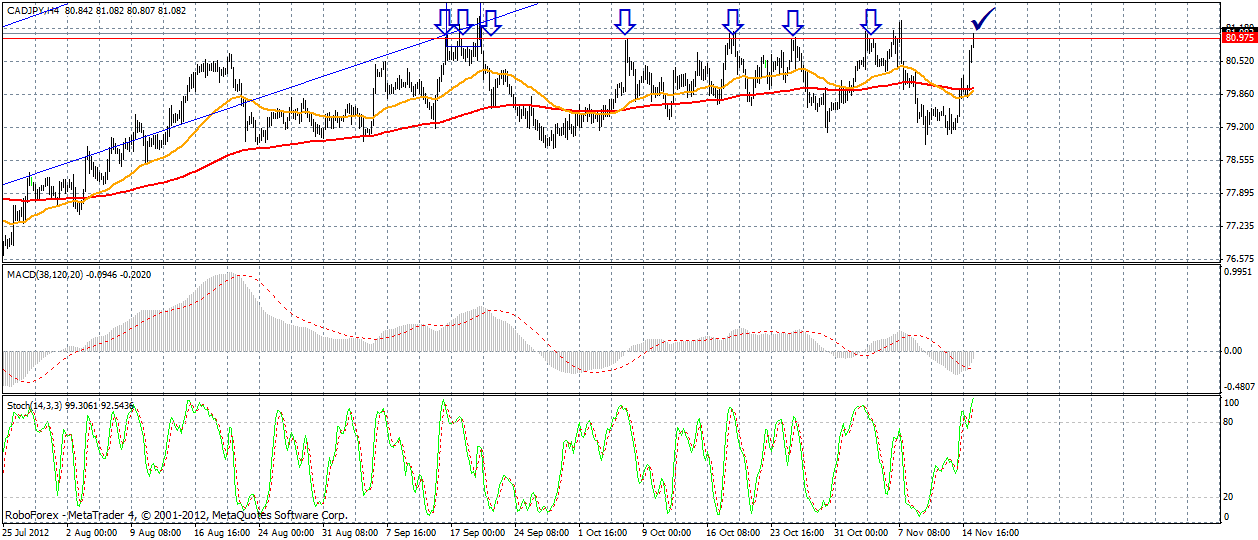Click the 7 Sep 16:00 time label
This screenshot has width=1258, height=540.
click(413, 533)
